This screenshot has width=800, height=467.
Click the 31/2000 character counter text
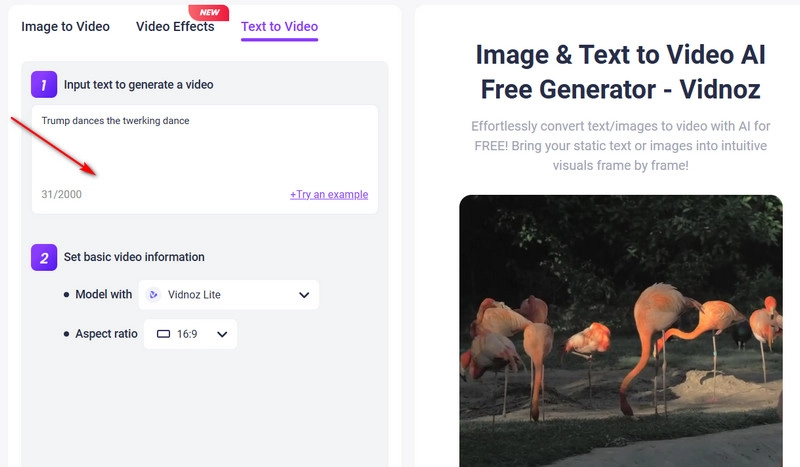61,194
